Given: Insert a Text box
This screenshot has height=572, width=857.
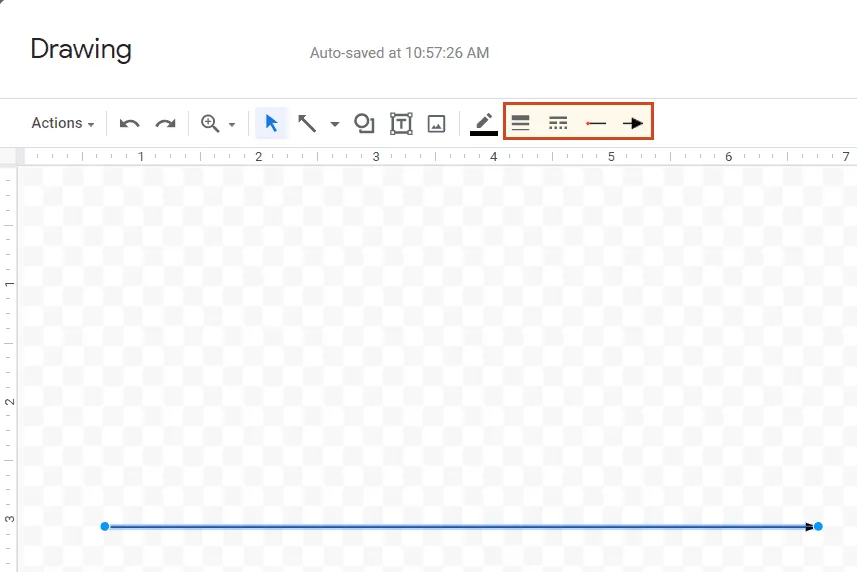Looking at the screenshot, I should coord(401,123).
